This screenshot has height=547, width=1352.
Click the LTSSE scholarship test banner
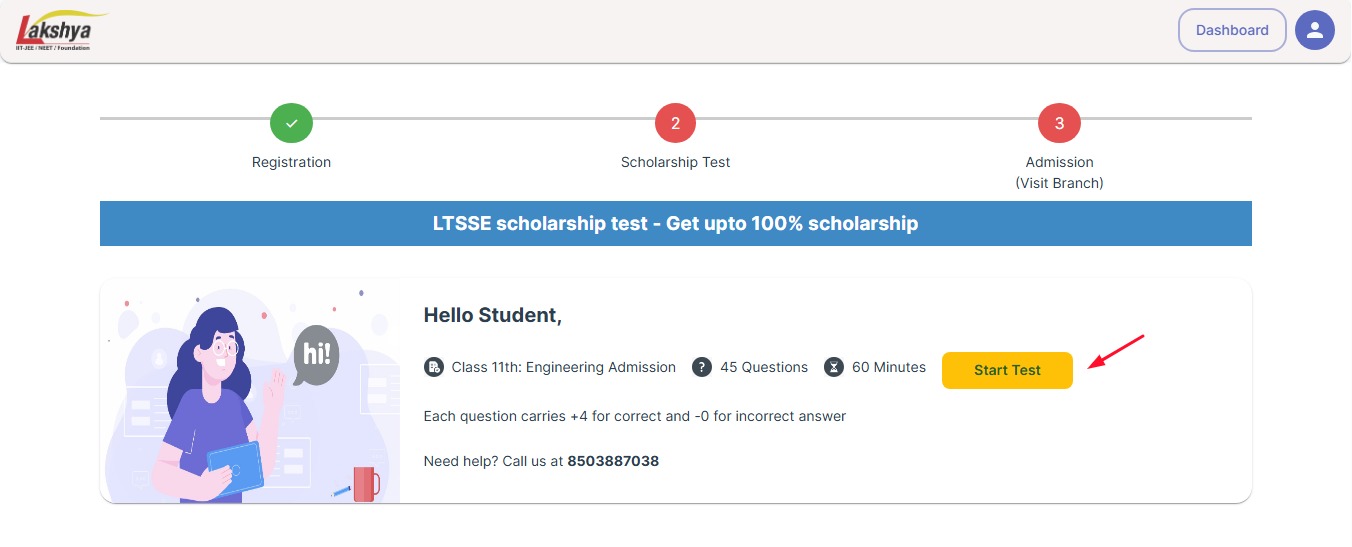675,223
